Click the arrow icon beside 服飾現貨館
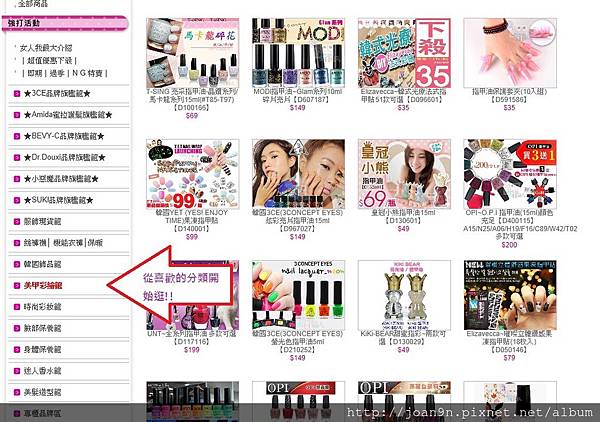600x422 pixels. coord(16,222)
